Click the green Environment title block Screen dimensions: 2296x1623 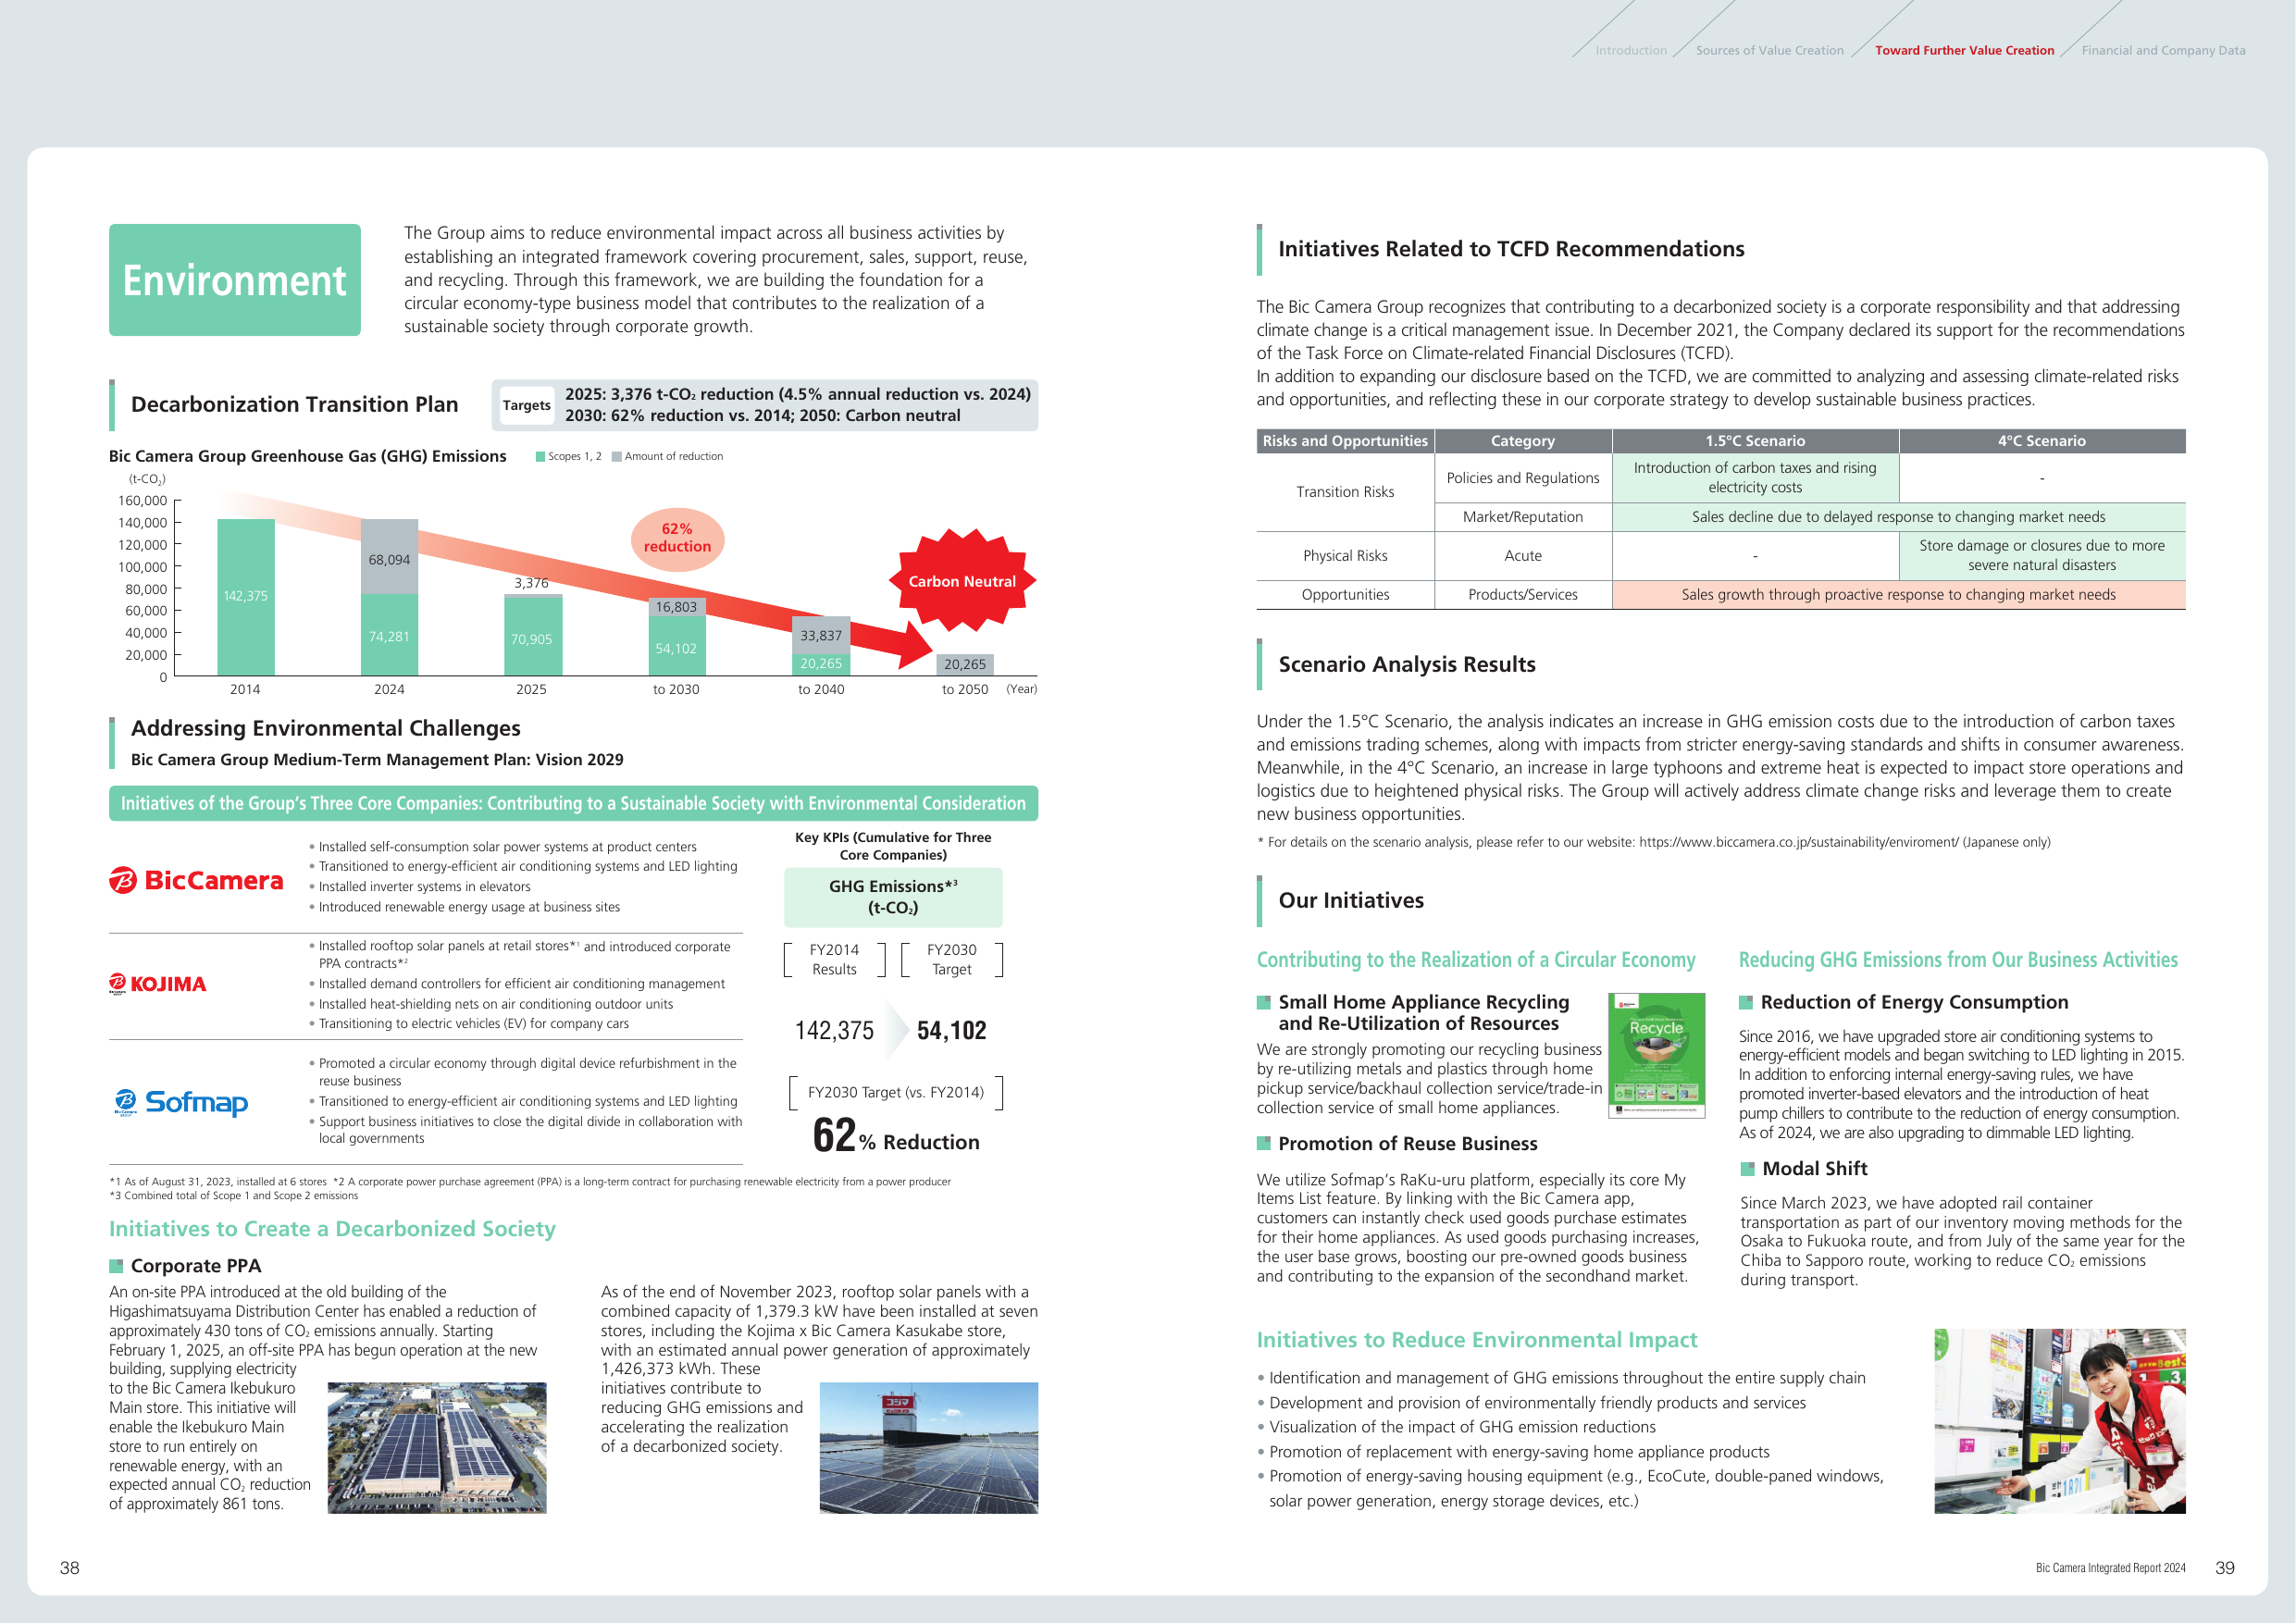pos(235,280)
